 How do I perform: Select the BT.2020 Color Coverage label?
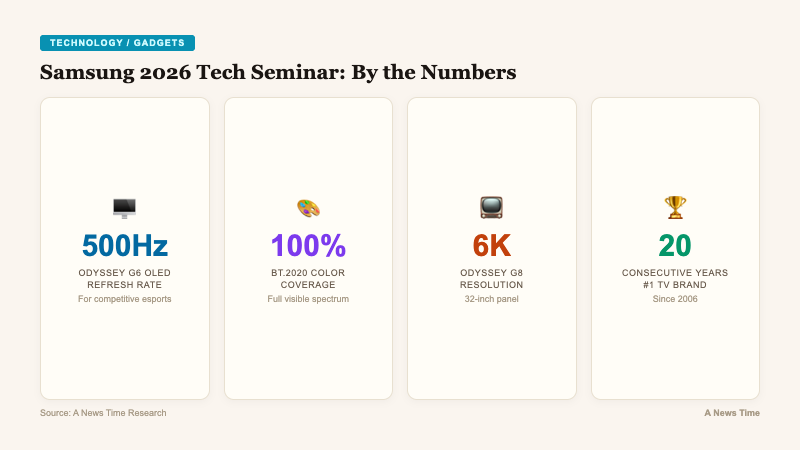click(x=308, y=279)
